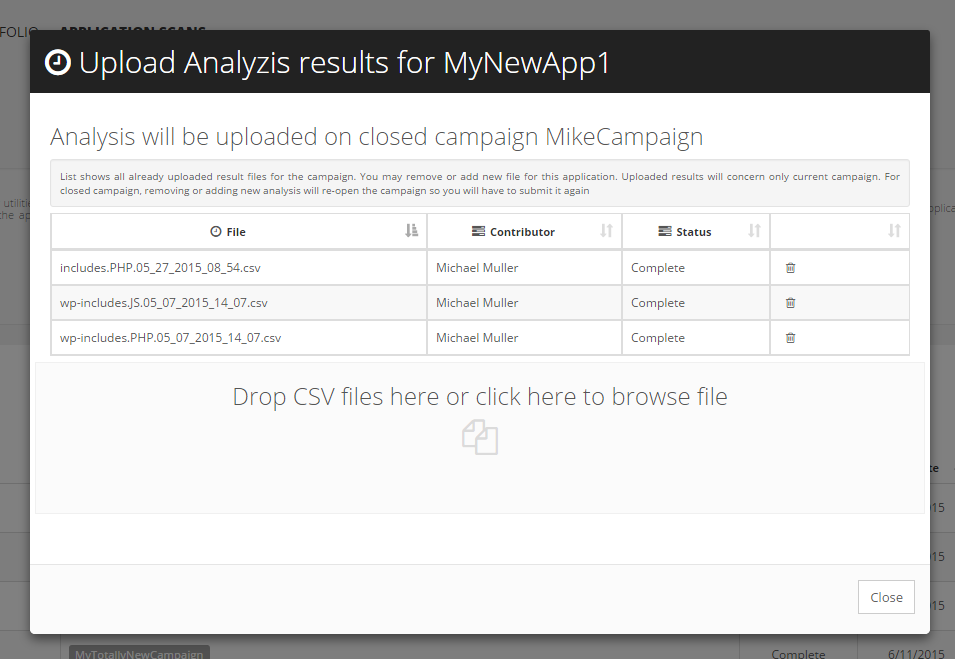
Task: Delete the includes.PHP.05_27_2015_08_54.csv file
Action: point(790,268)
